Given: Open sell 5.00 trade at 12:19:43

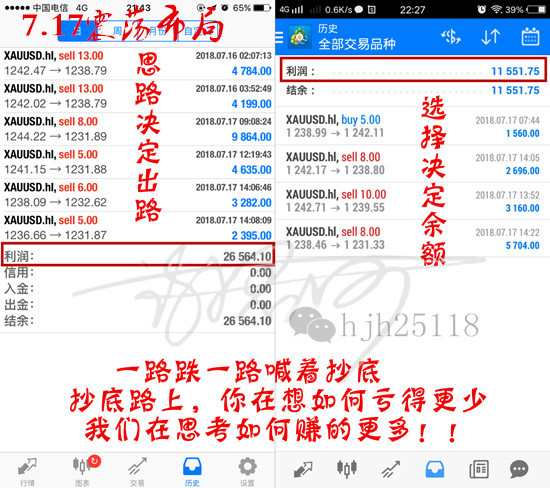Looking at the screenshot, I should coord(138,162).
